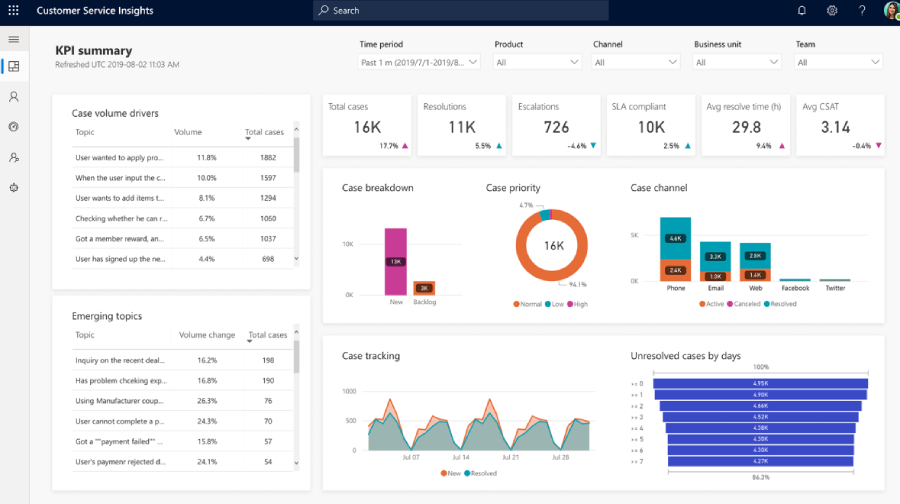Screen dimensions: 900x504
Task: Sort Emerging topics by Volume change
Action: pos(207,335)
